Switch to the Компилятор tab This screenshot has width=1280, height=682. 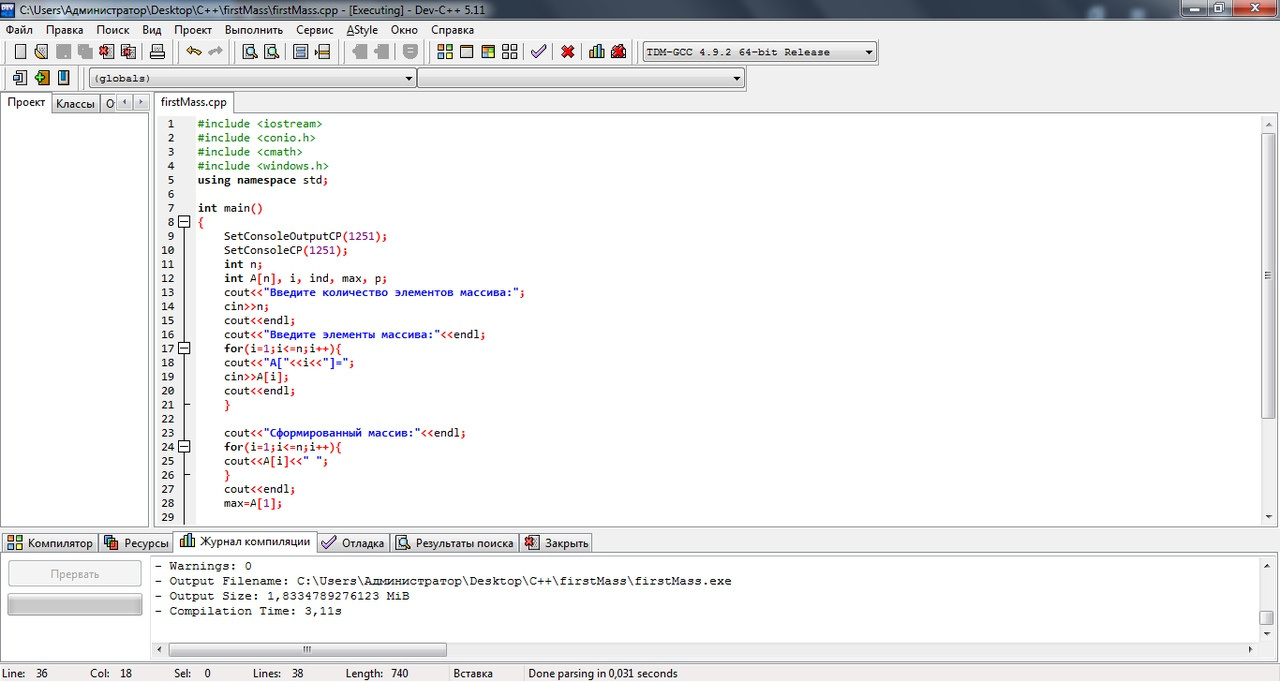tap(50, 543)
